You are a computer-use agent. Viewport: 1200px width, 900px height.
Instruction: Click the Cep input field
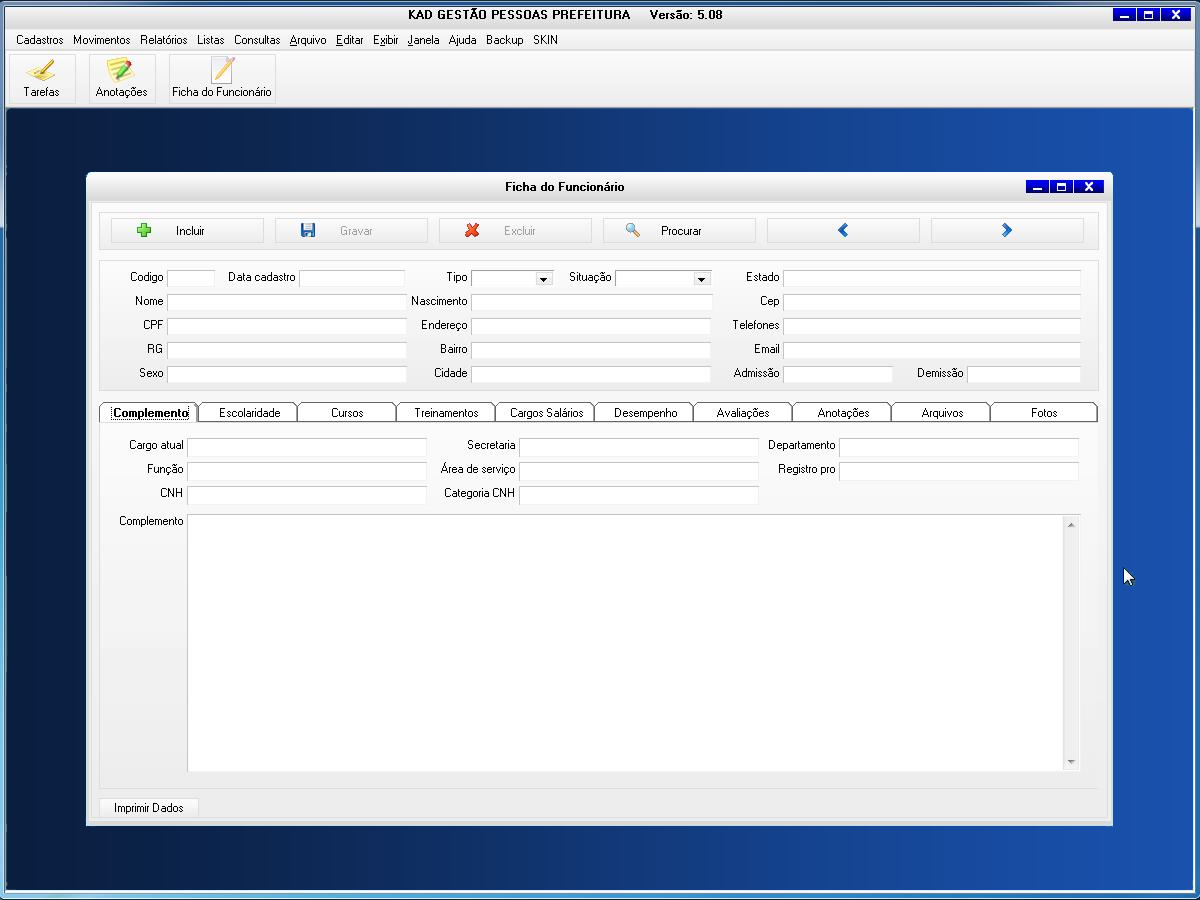point(932,302)
